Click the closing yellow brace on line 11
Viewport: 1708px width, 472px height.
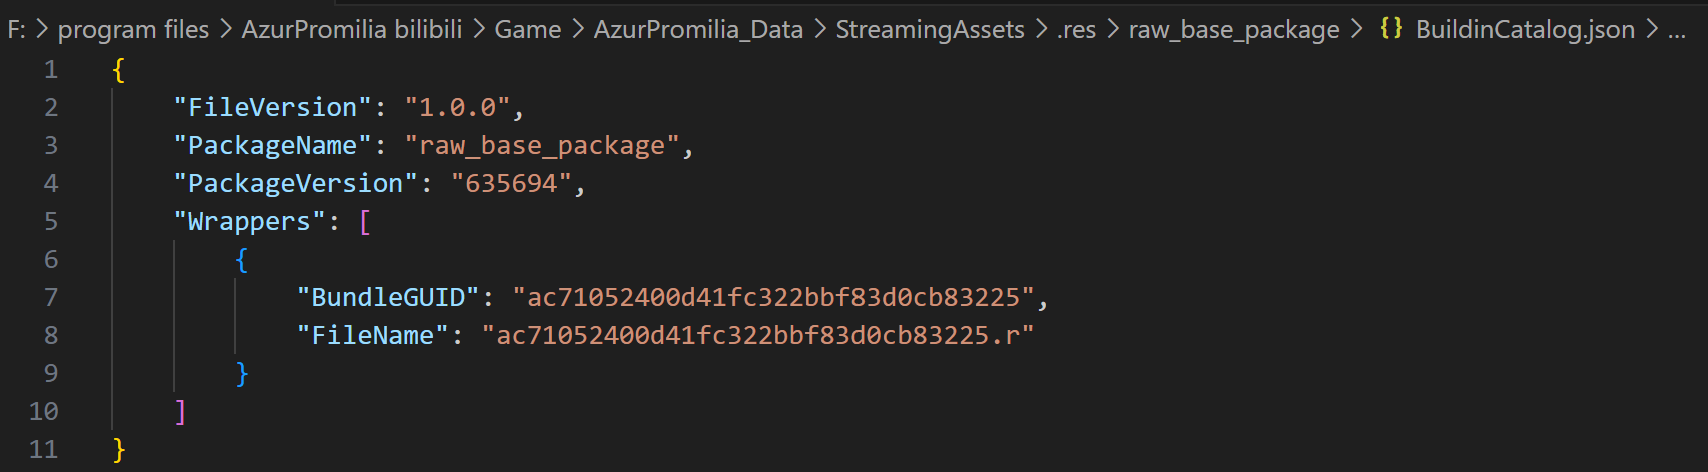pos(119,449)
